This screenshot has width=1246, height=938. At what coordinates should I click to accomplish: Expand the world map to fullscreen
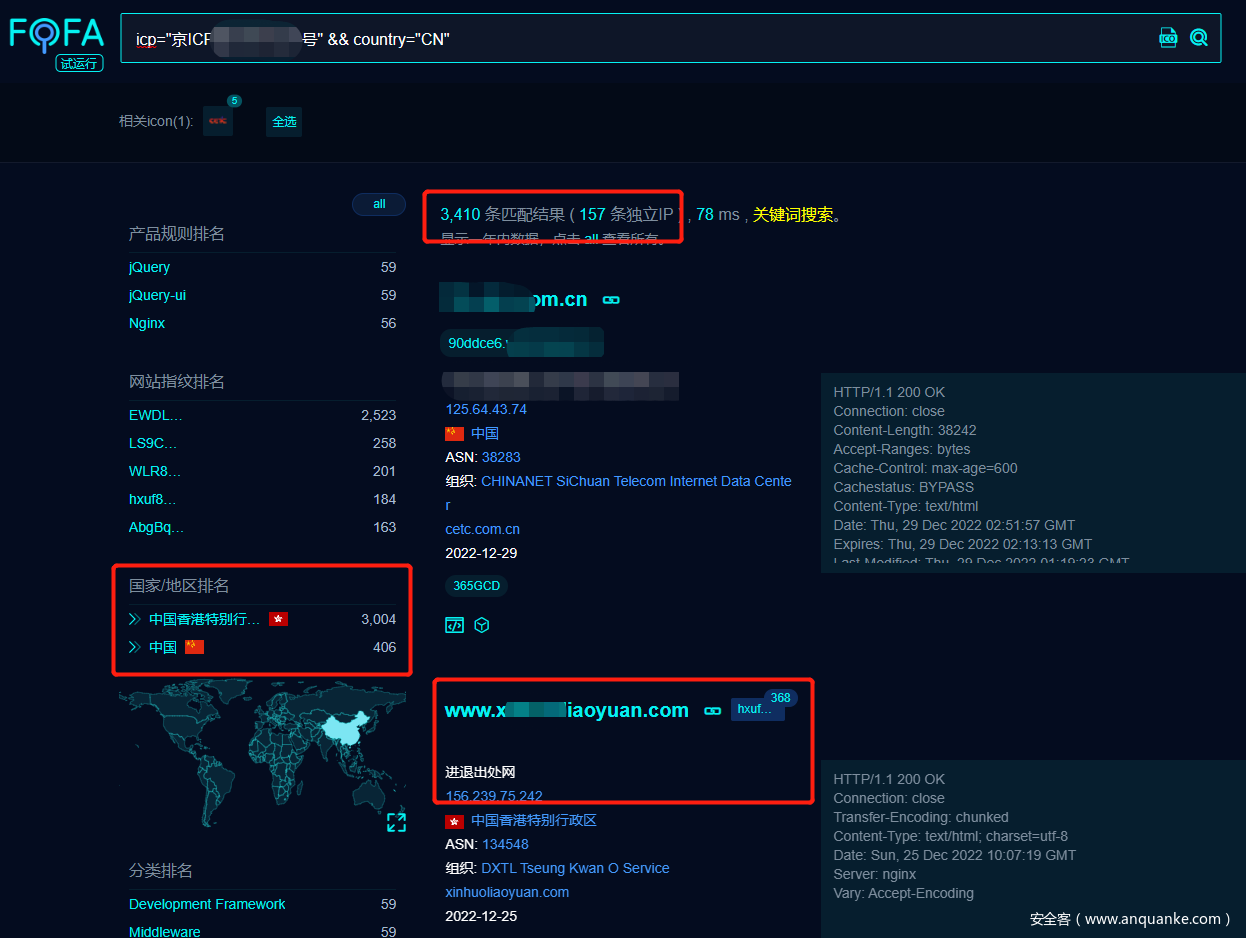(396, 822)
